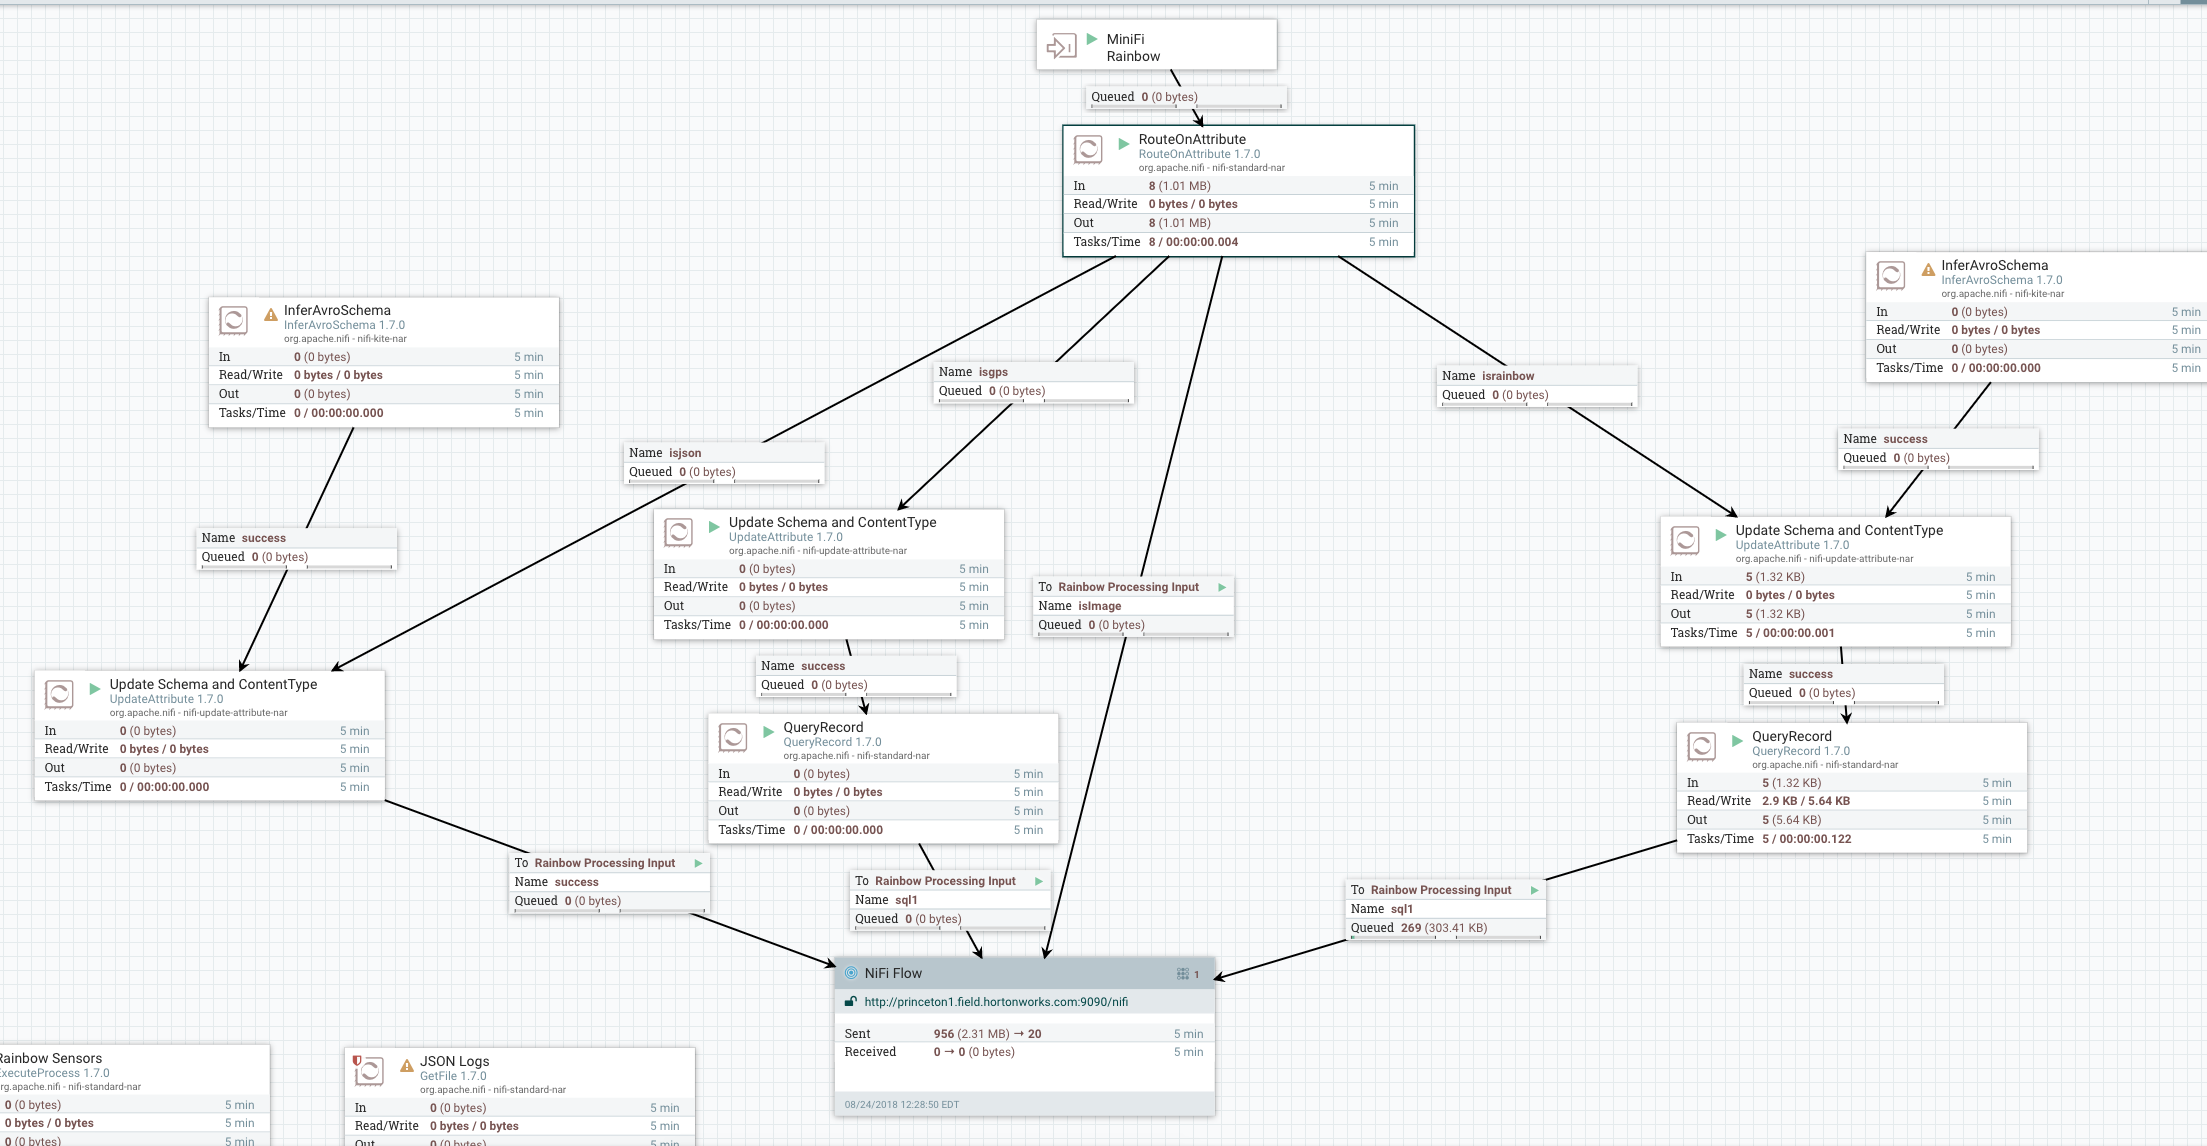This screenshot has height=1146, width=2207.
Task: Click the left InferAvroSchema processor icon
Action: [233, 321]
